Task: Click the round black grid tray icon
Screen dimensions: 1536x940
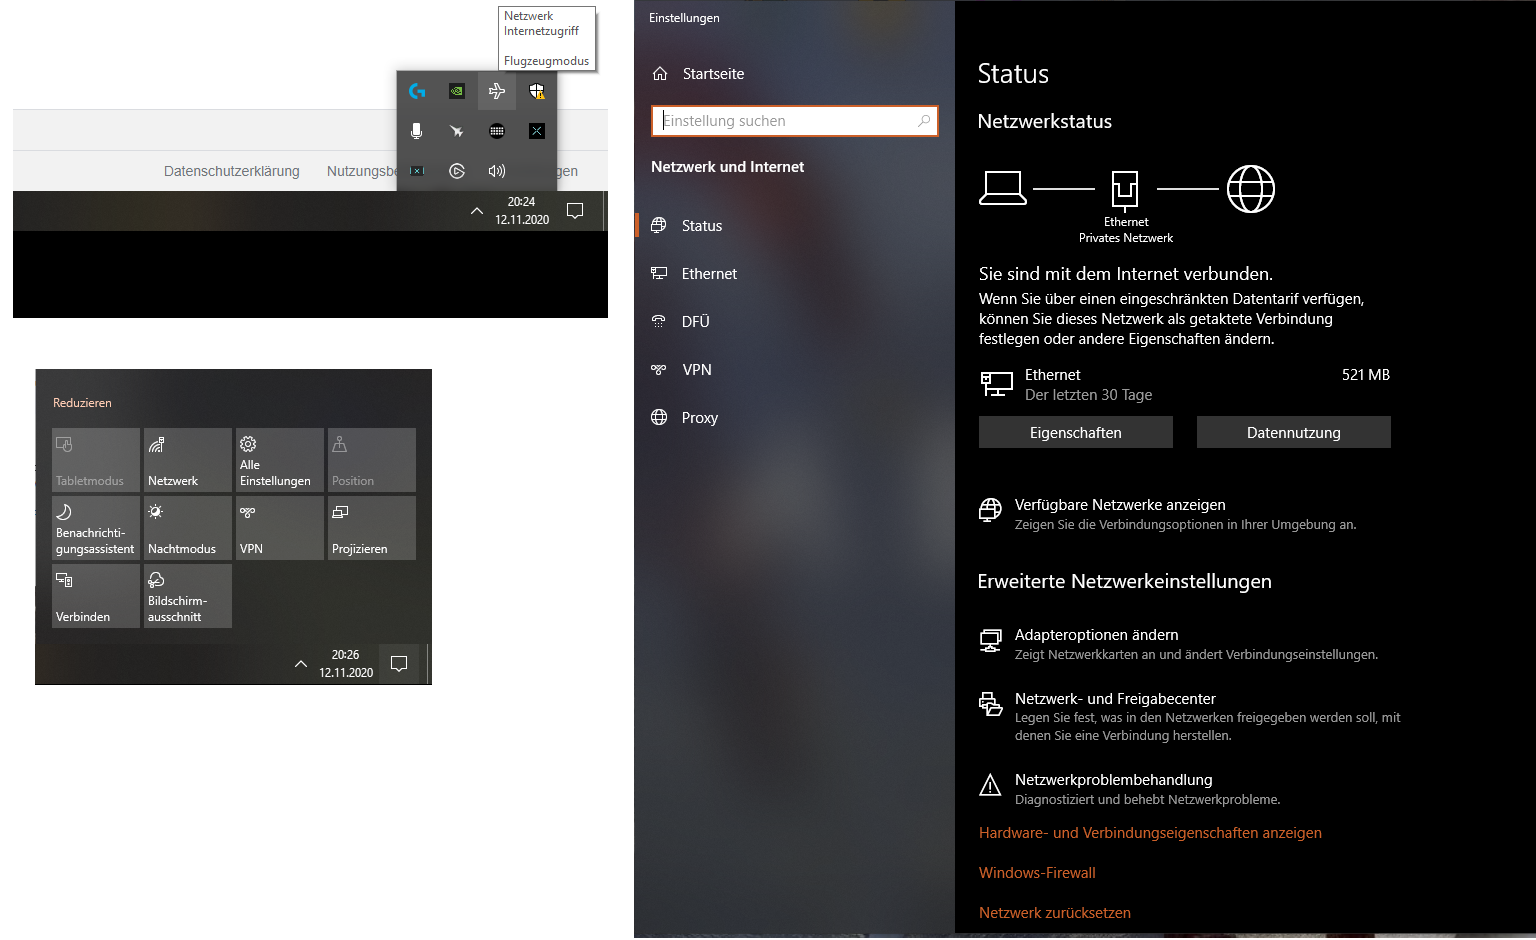Action: pos(497,131)
